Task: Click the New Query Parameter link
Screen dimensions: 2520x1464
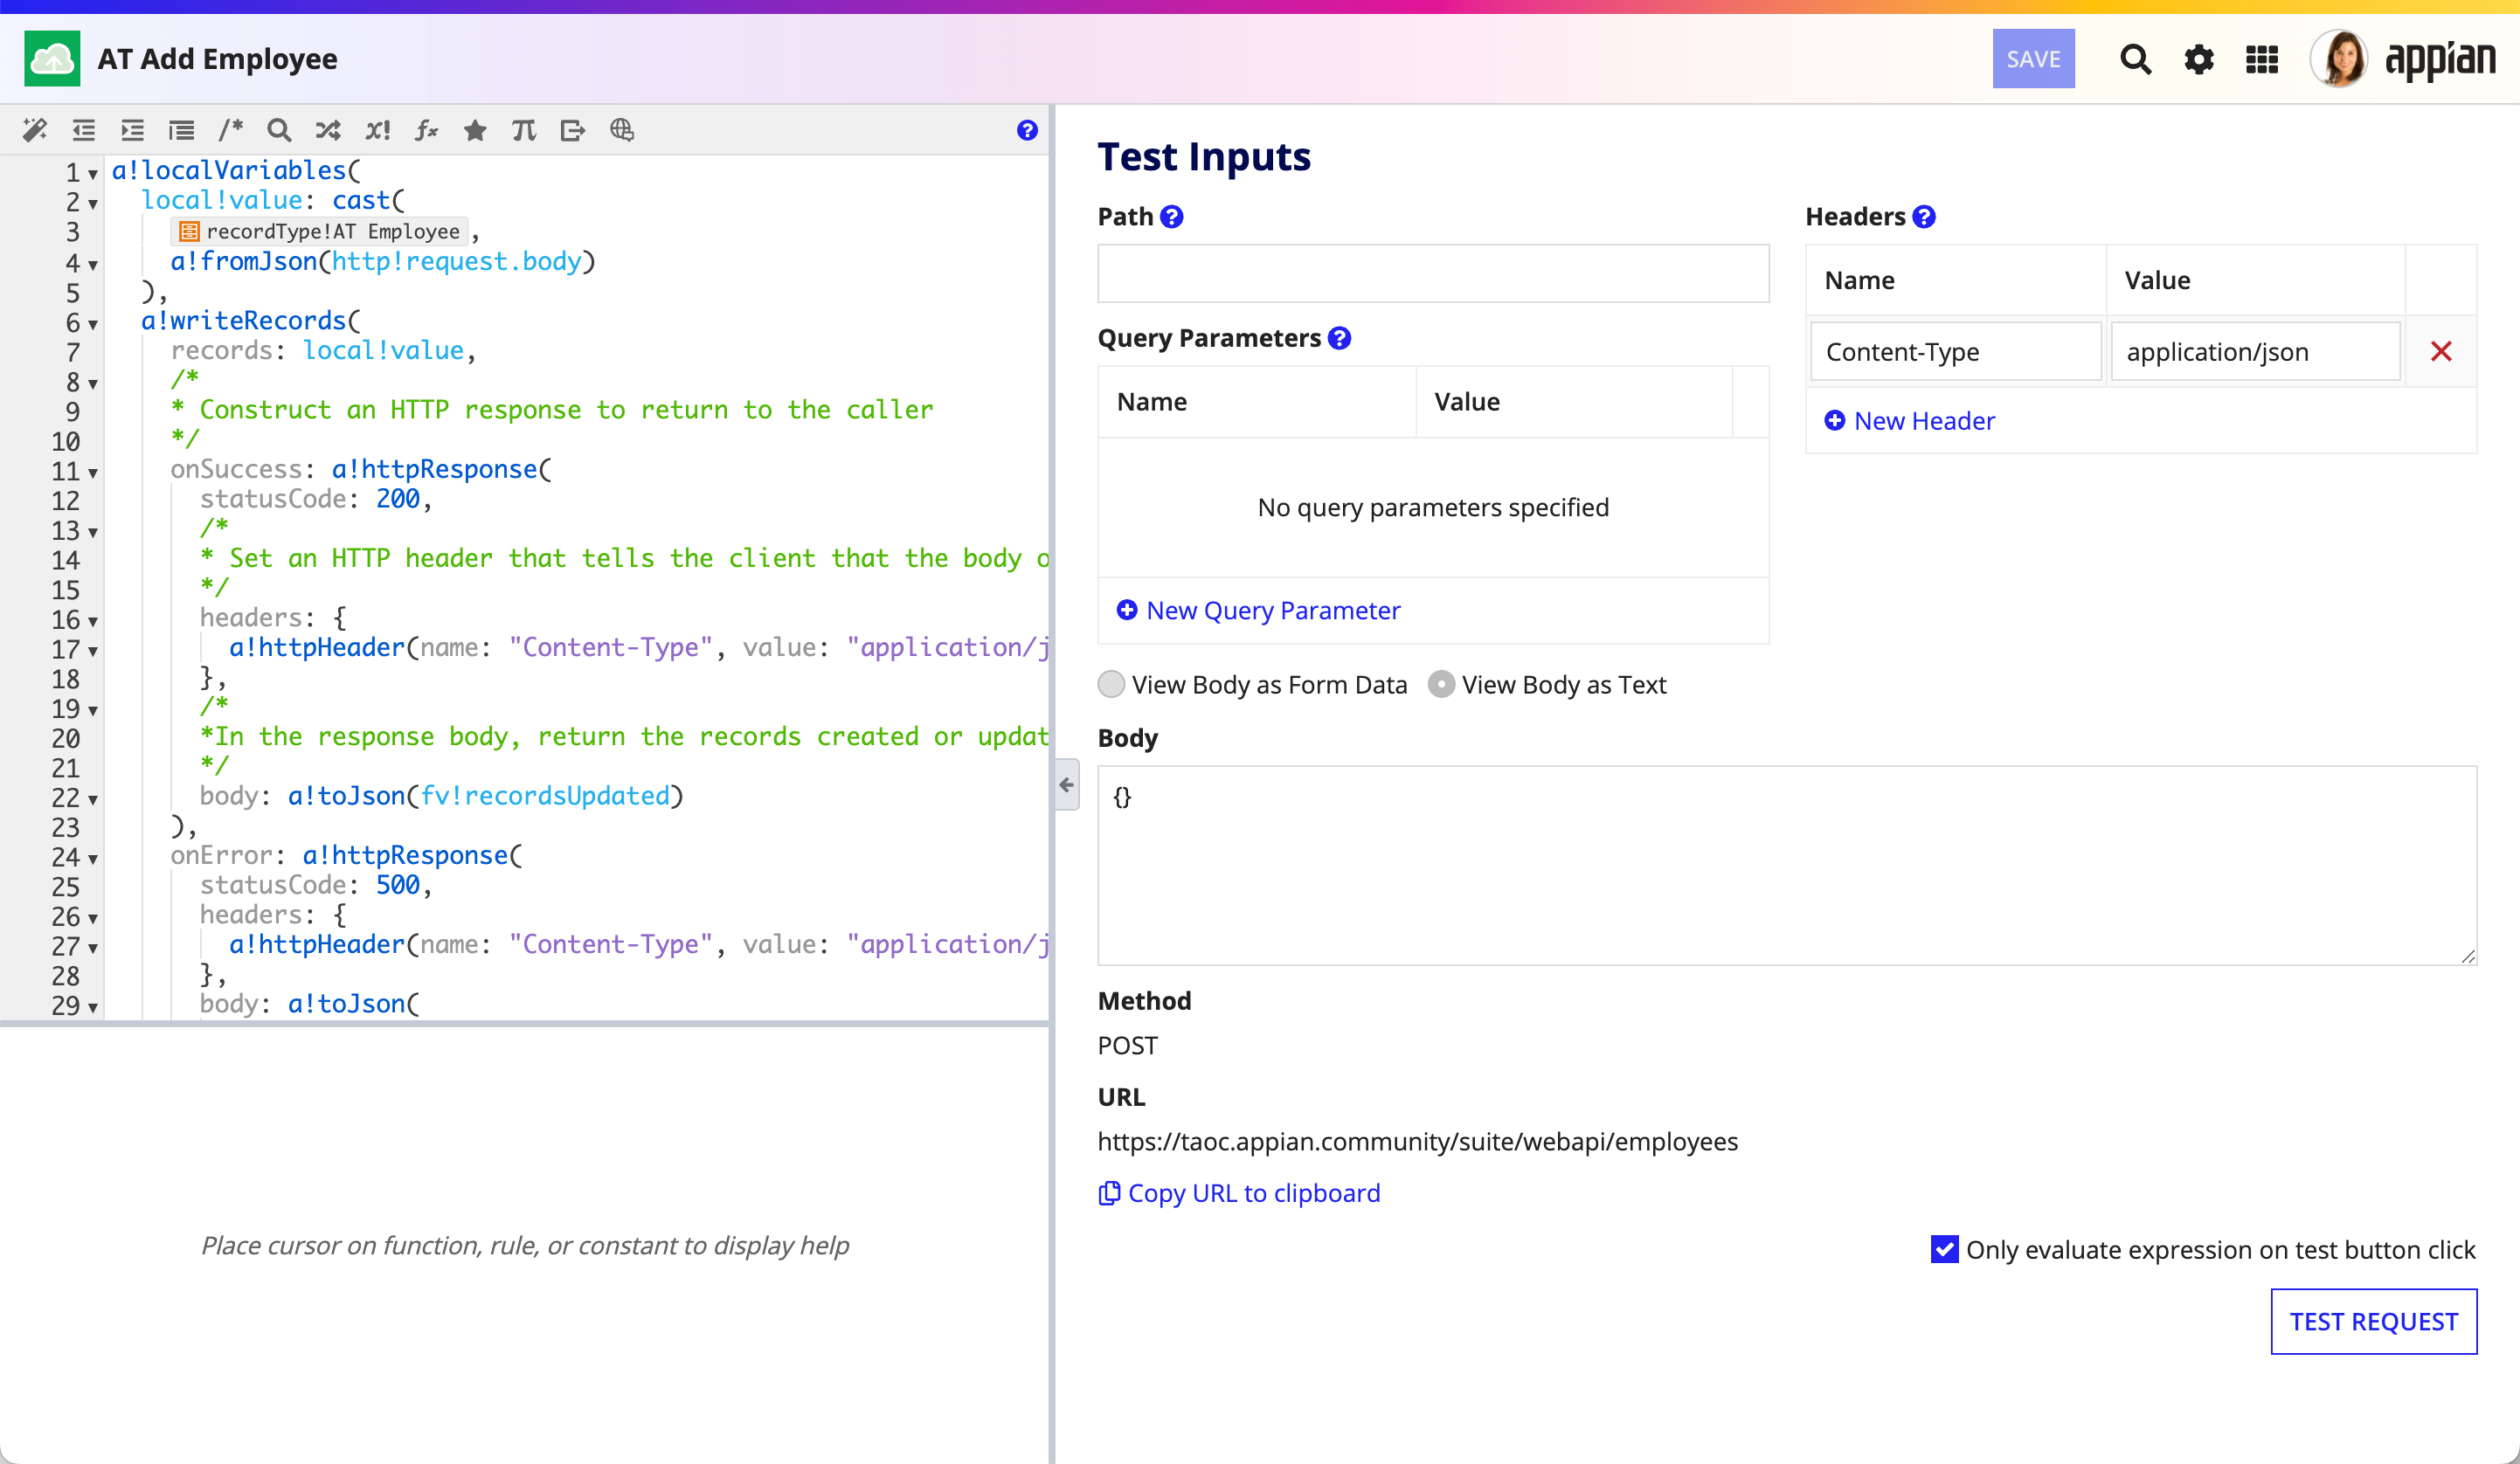Action: pos(1258,610)
